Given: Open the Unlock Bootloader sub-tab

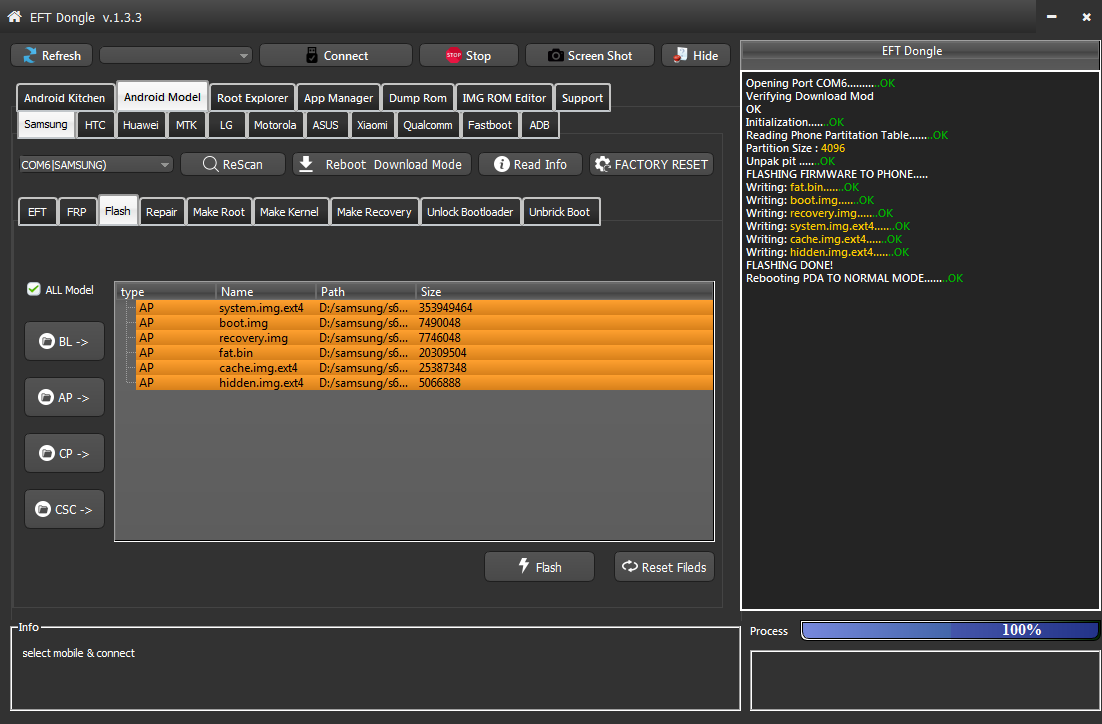Looking at the screenshot, I should [469, 212].
